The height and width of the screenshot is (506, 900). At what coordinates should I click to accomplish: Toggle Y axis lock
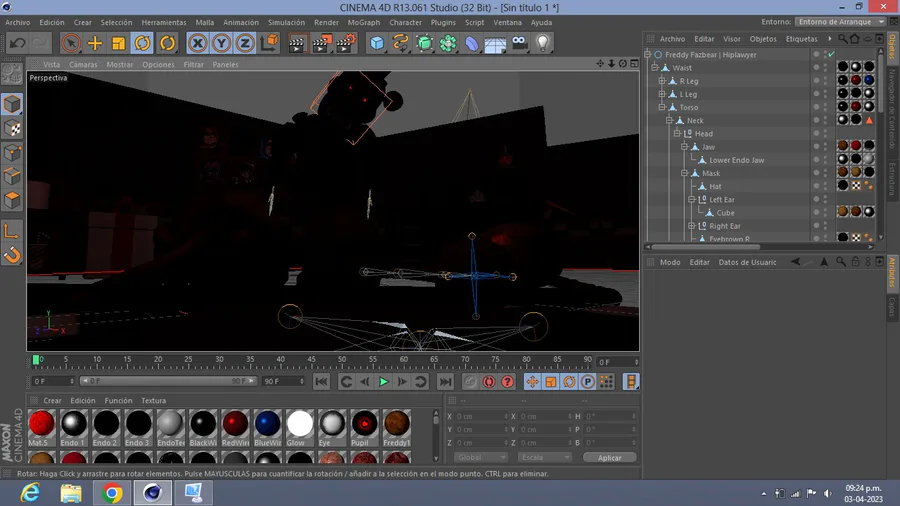pos(221,43)
